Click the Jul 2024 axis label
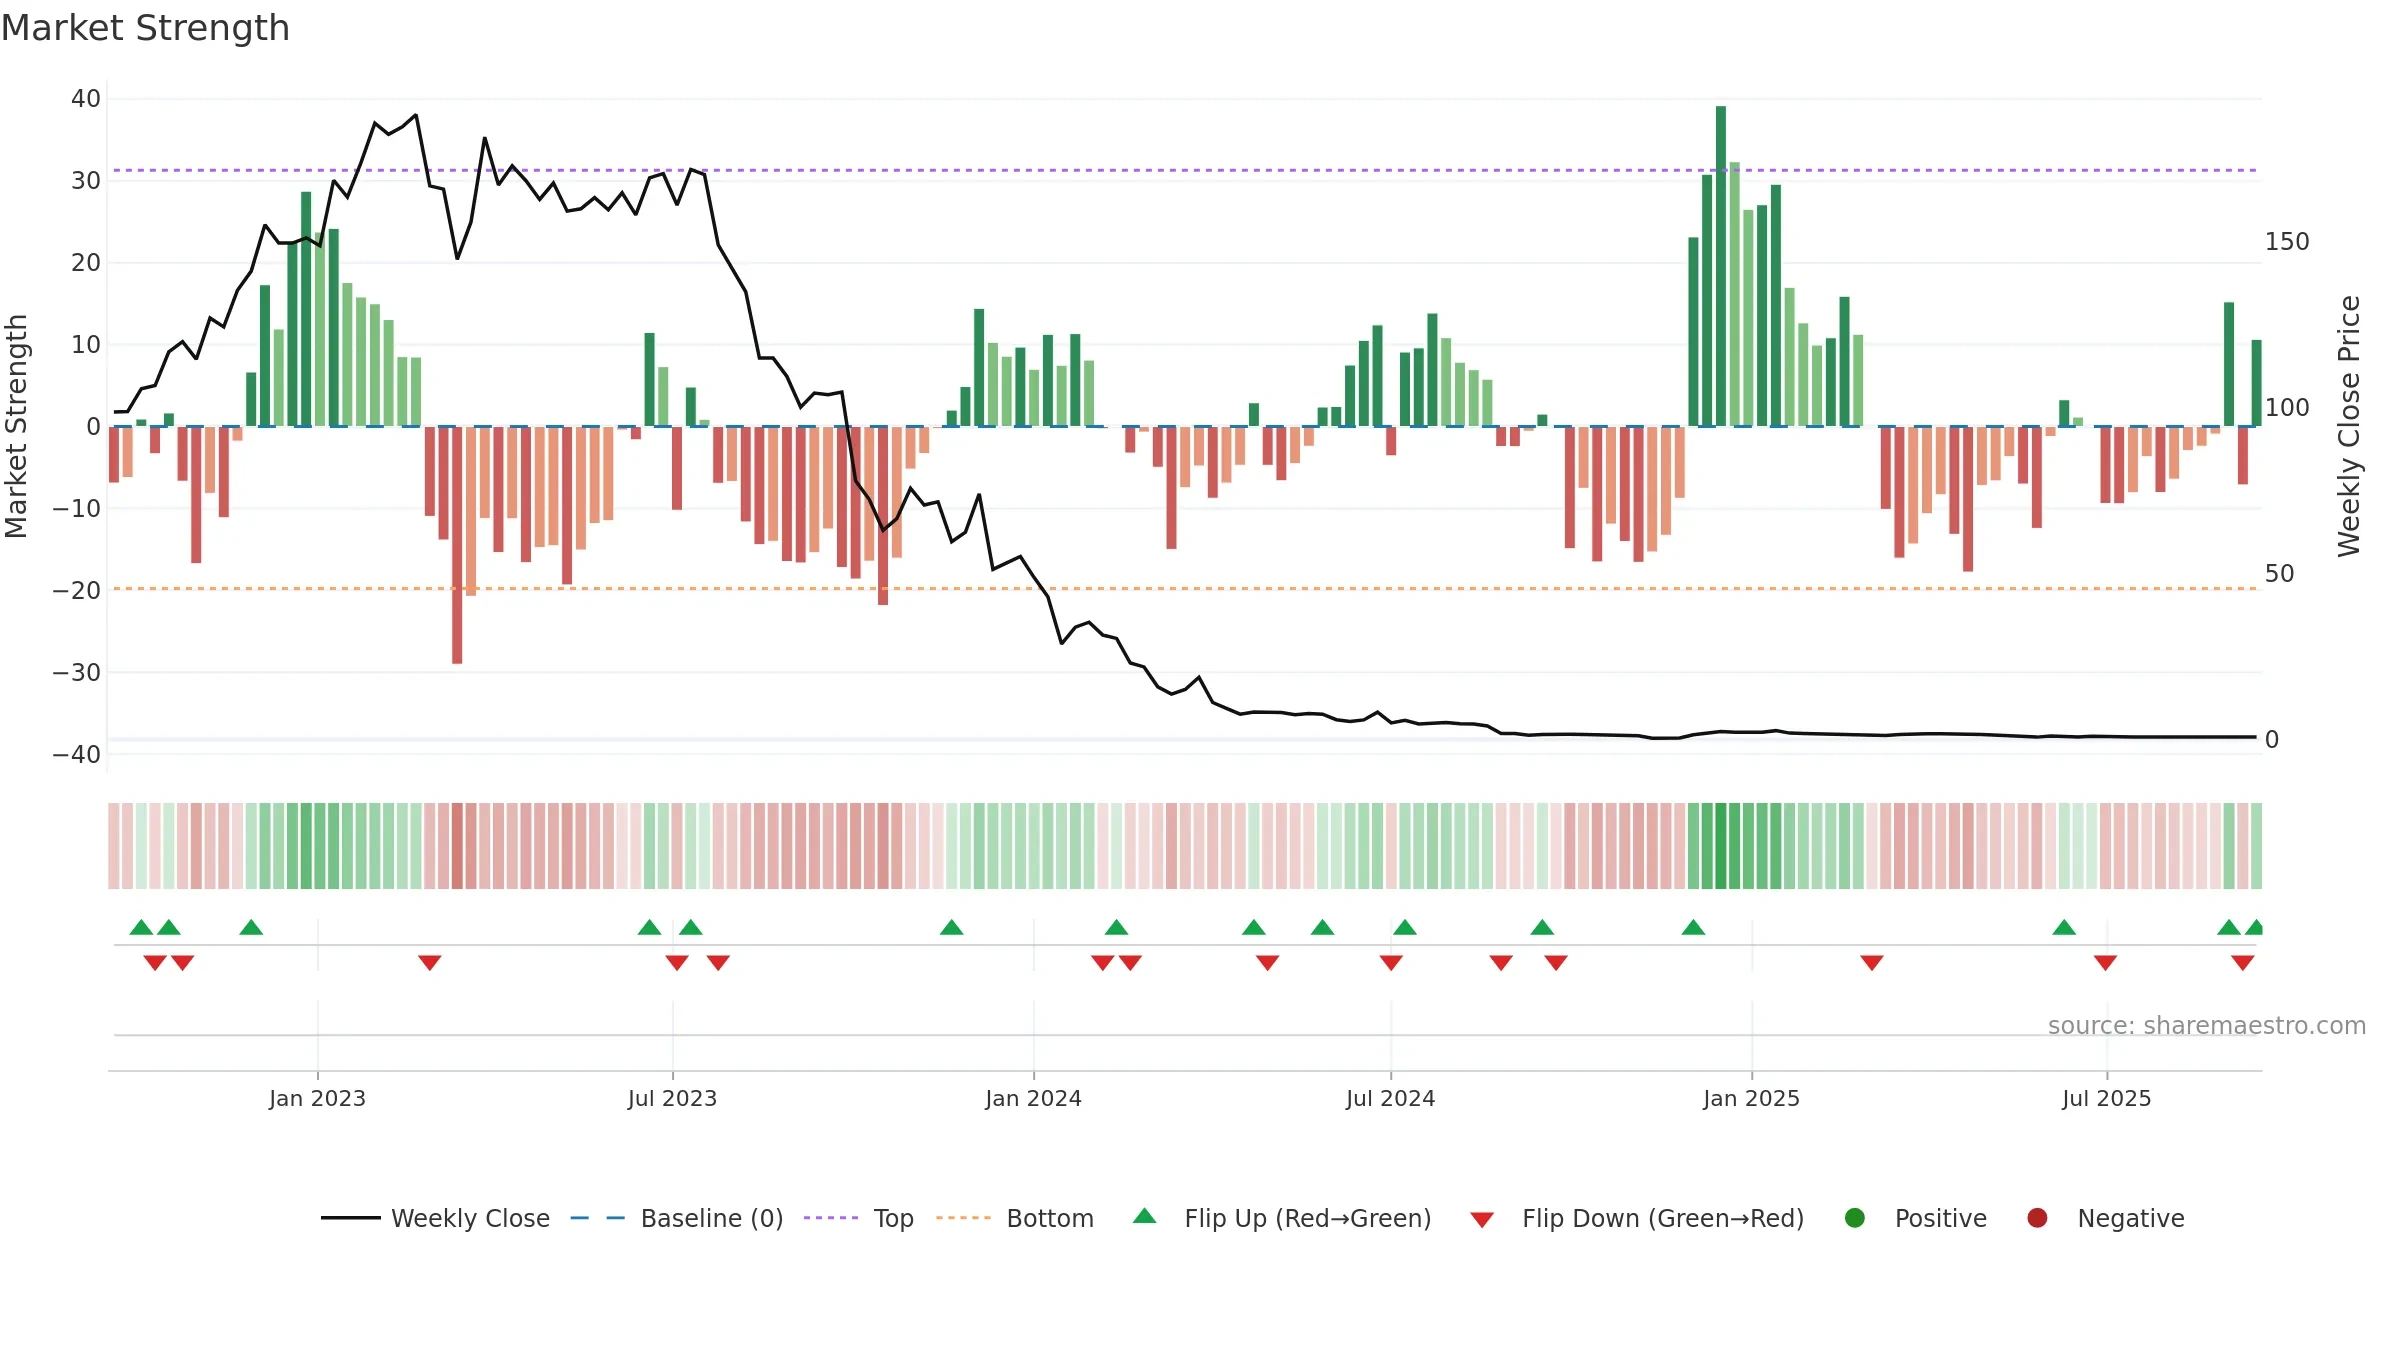Viewport: 2400px width, 1350px height. [1390, 1098]
